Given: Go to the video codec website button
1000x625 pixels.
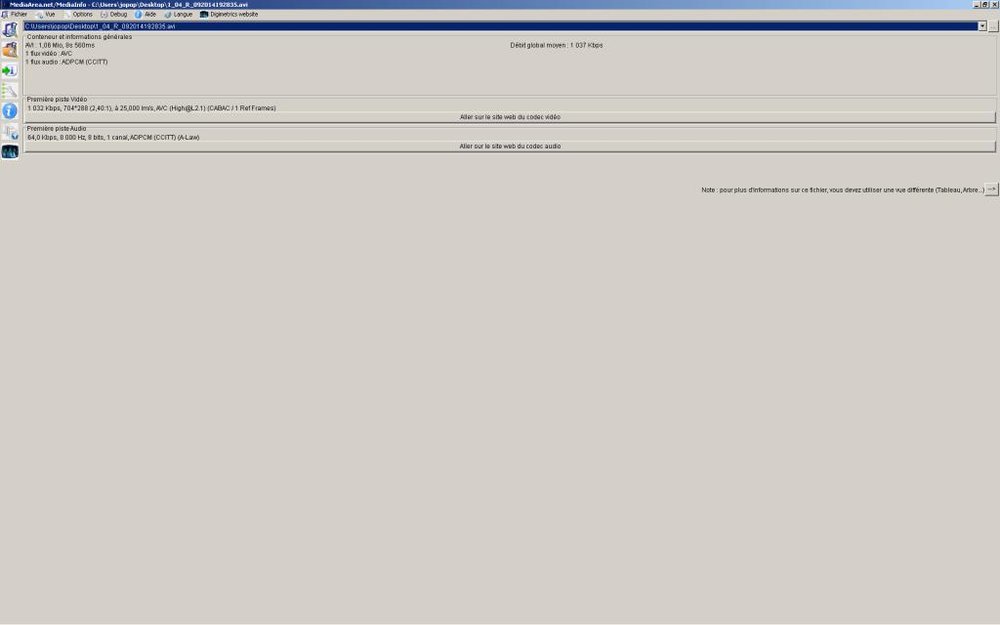Looking at the screenshot, I should 510,117.
